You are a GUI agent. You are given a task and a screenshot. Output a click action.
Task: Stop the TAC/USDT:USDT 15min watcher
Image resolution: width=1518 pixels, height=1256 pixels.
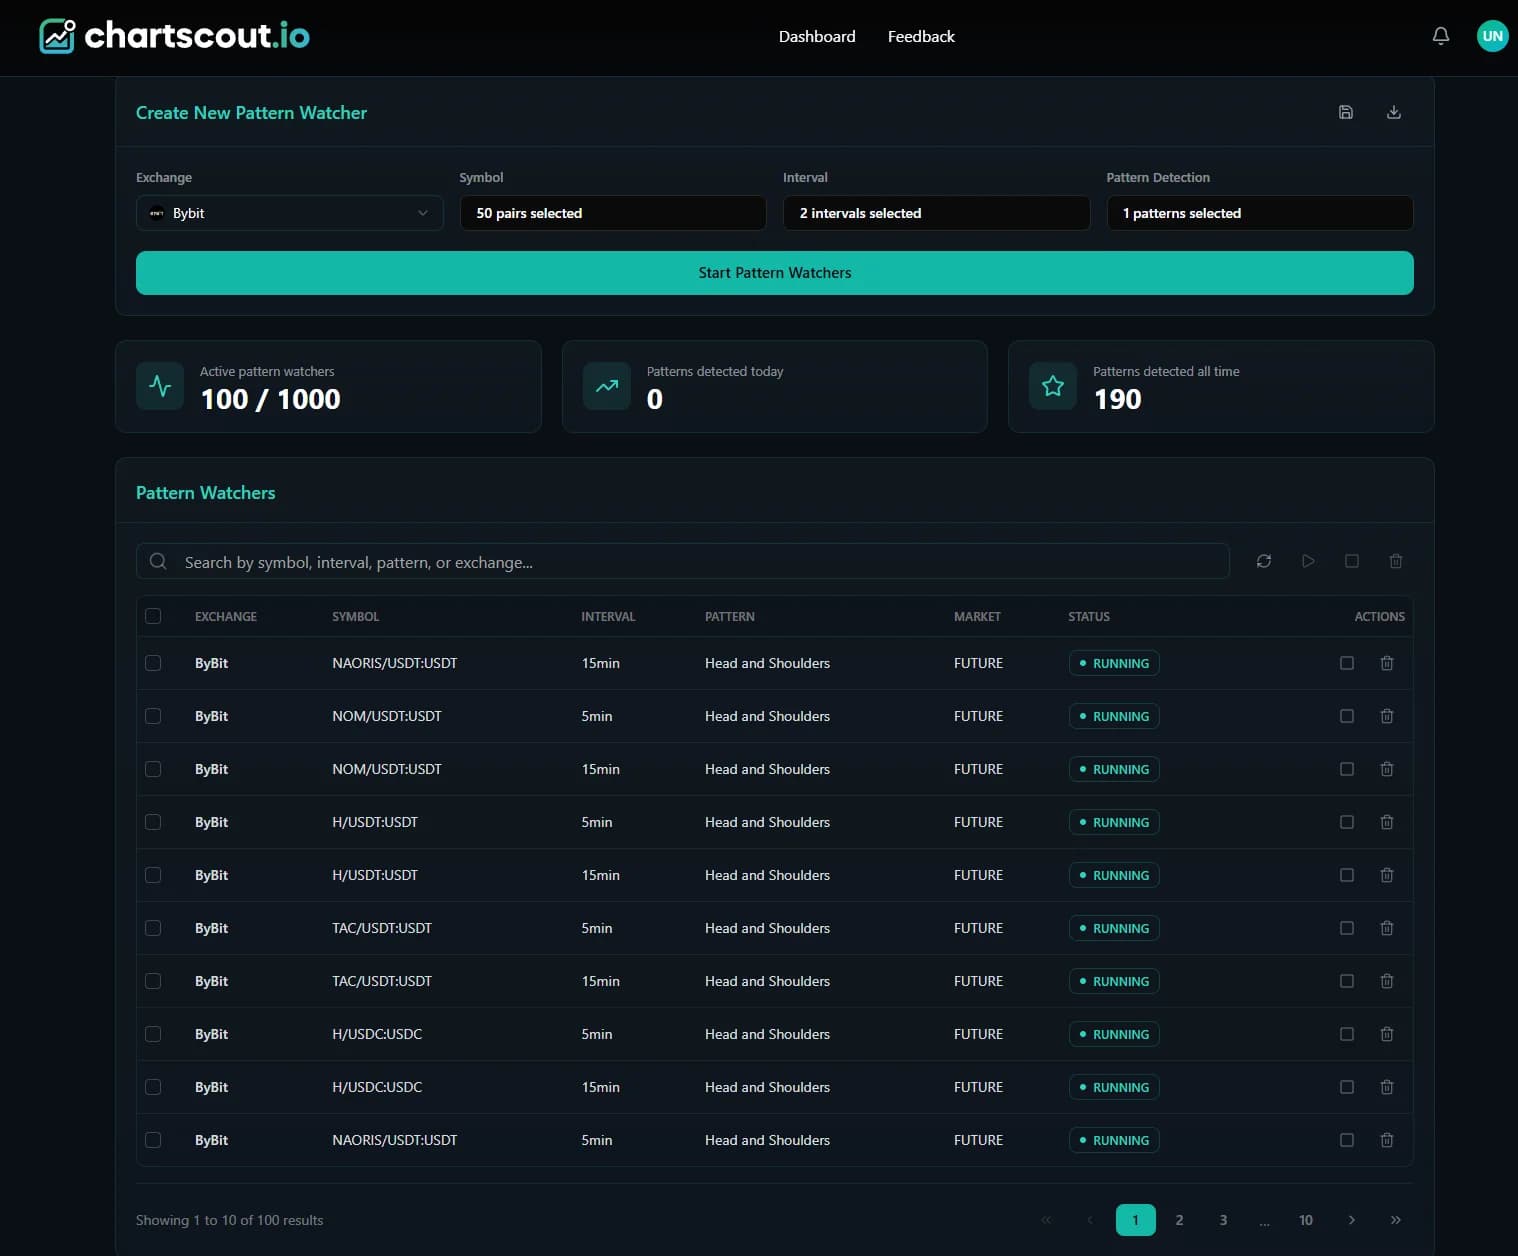click(1346, 981)
